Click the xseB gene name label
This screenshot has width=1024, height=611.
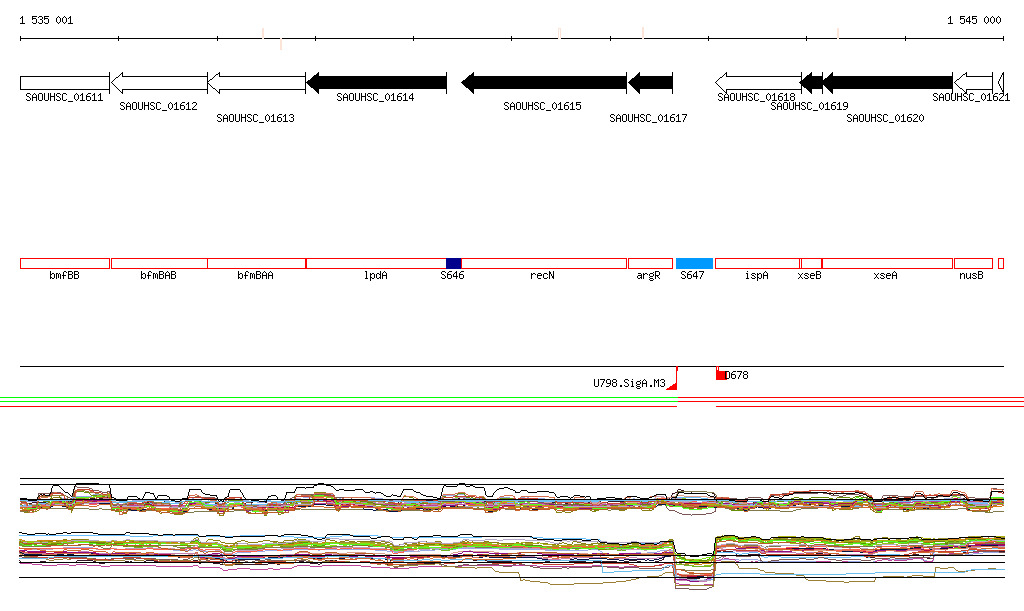pyautogui.click(x=809, y=275)
